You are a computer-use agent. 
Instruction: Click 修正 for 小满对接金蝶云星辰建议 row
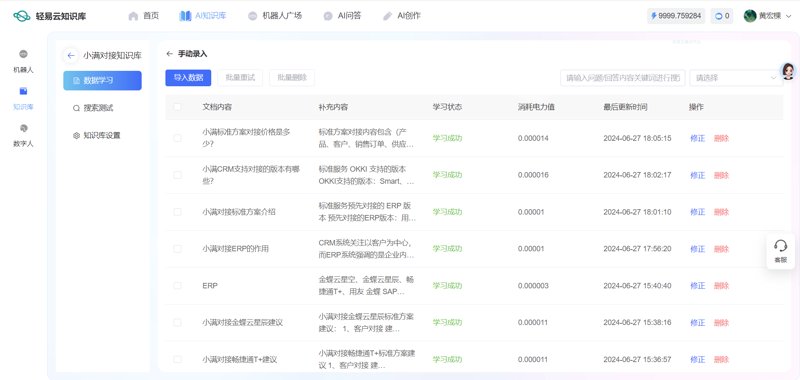(697, 322)
